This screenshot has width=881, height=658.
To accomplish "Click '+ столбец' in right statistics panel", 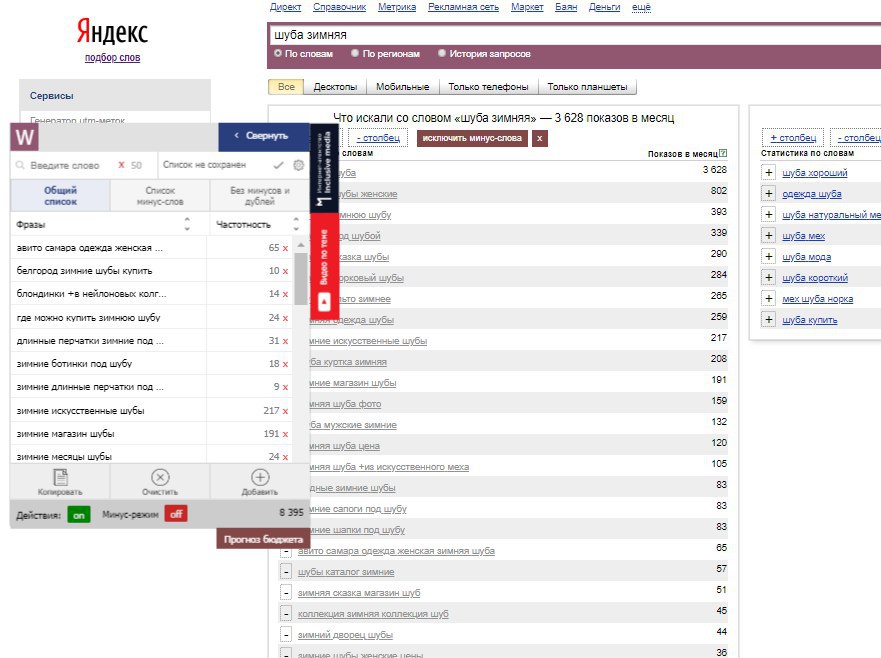I will pos(793,138).
